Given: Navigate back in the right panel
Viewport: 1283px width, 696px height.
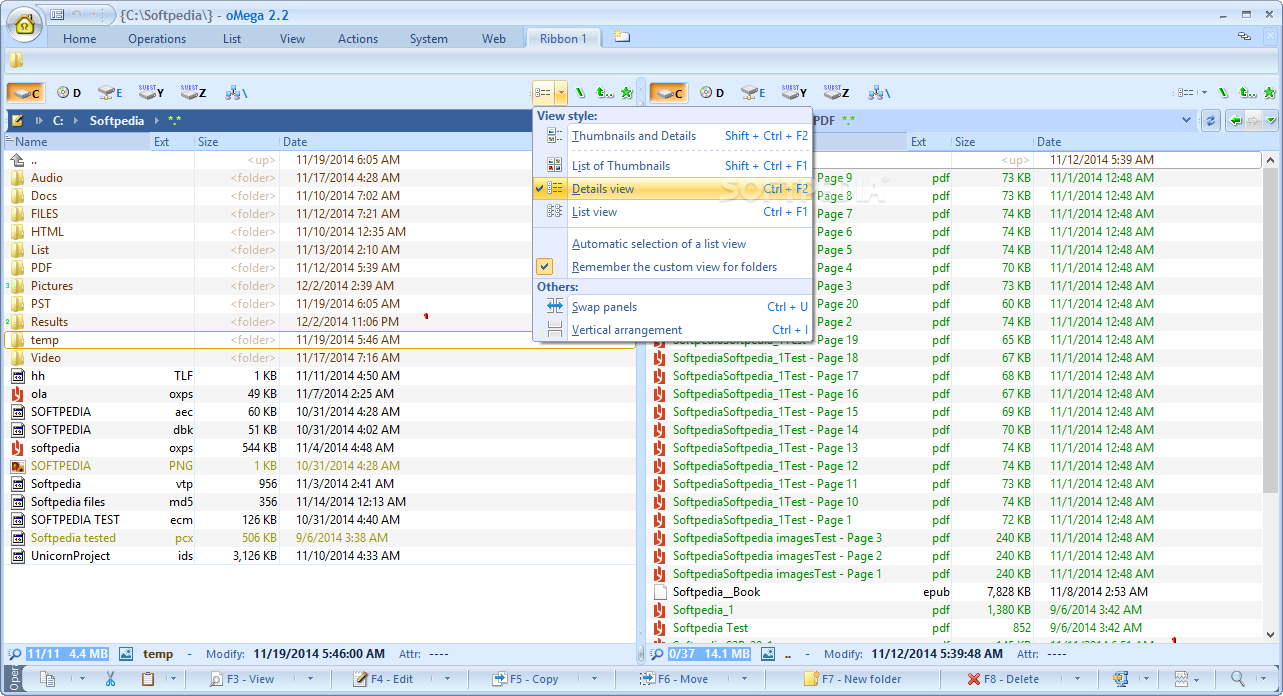Looking at the screenshot, I should coord(1237,121).
